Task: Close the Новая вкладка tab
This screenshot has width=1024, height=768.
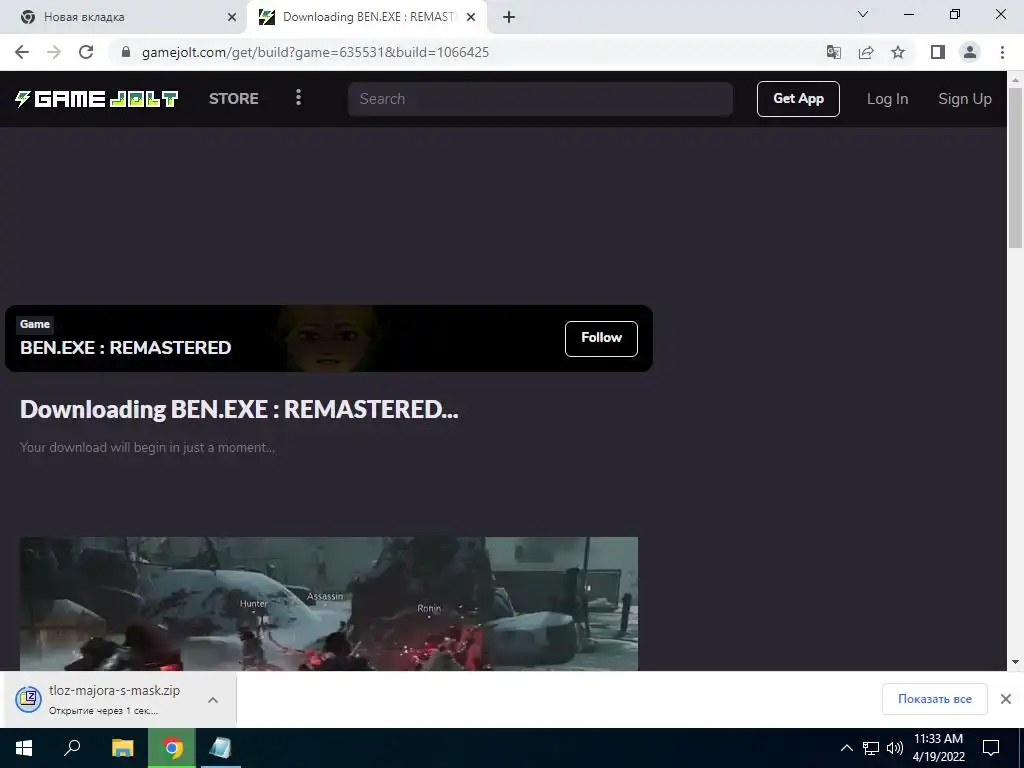Action: pyautogui.click(x=232, y=17)
